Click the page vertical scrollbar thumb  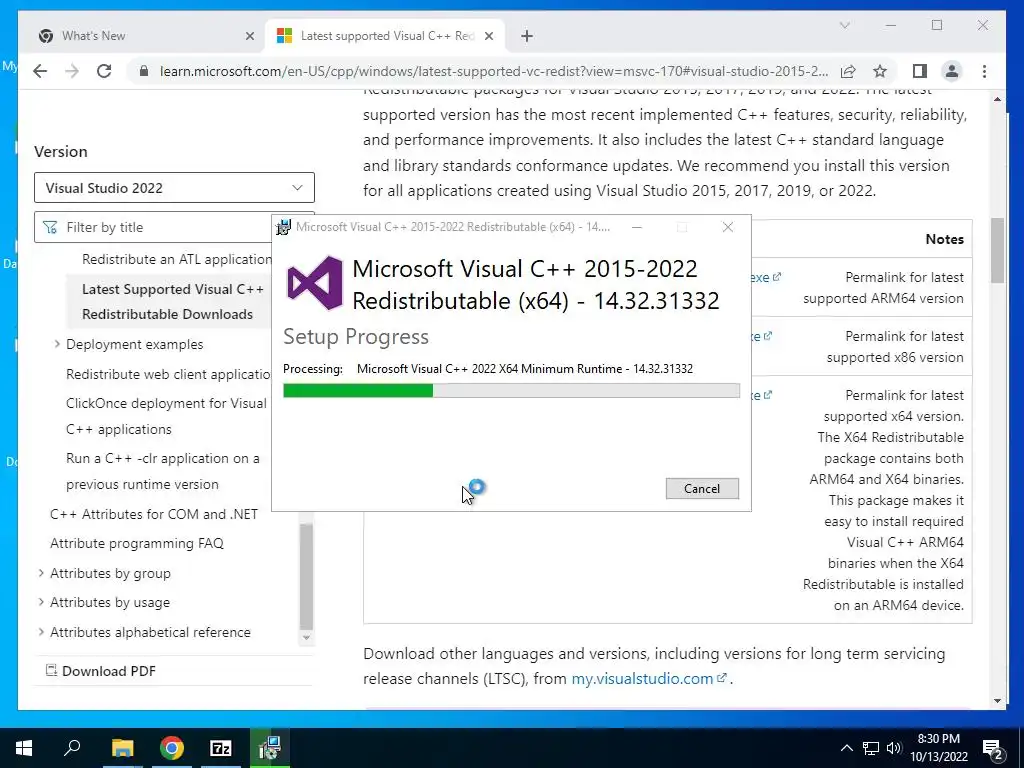point(997,251)
